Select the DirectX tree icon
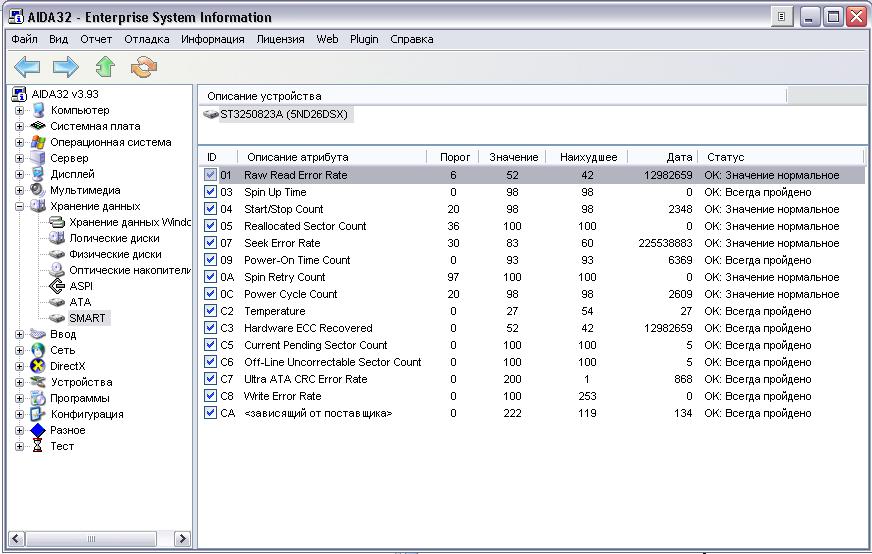The height and width of the screenshot is (554, 872). pyautogui.click(x=38, y=366)
